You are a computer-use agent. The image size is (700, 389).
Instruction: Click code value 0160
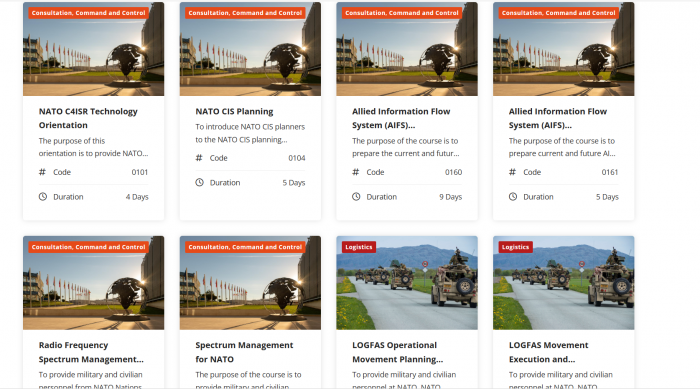[x=453, y=172]
